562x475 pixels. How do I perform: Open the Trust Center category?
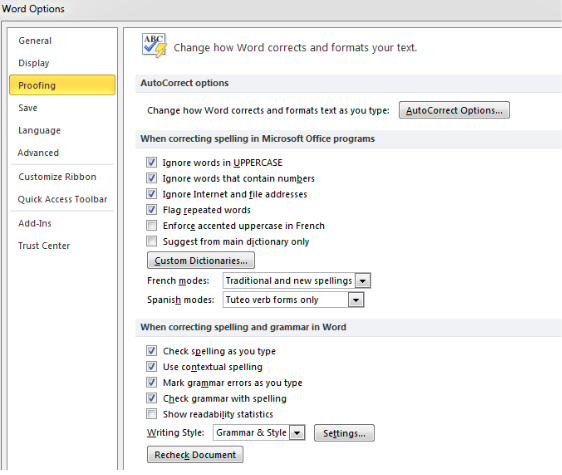pos(44,246)
